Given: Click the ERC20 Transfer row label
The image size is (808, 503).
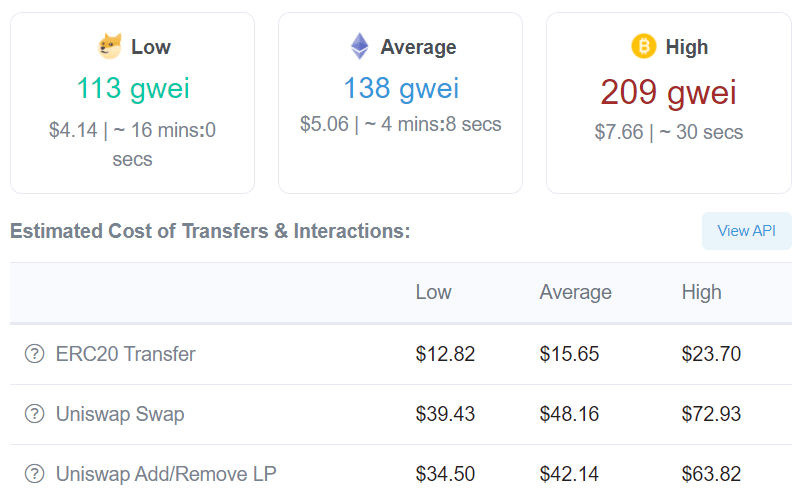Looking at the screenshot, I should click(x=125, y=354).
